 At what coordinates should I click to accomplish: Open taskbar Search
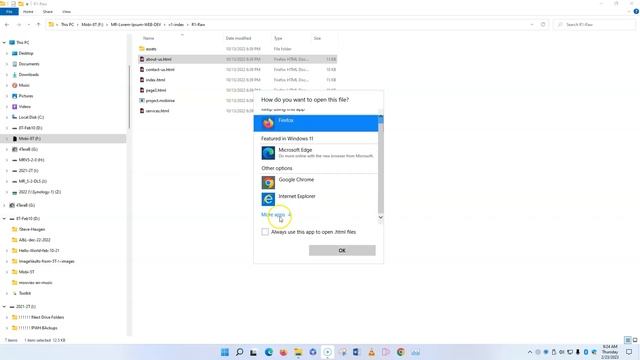coord(240,352)
